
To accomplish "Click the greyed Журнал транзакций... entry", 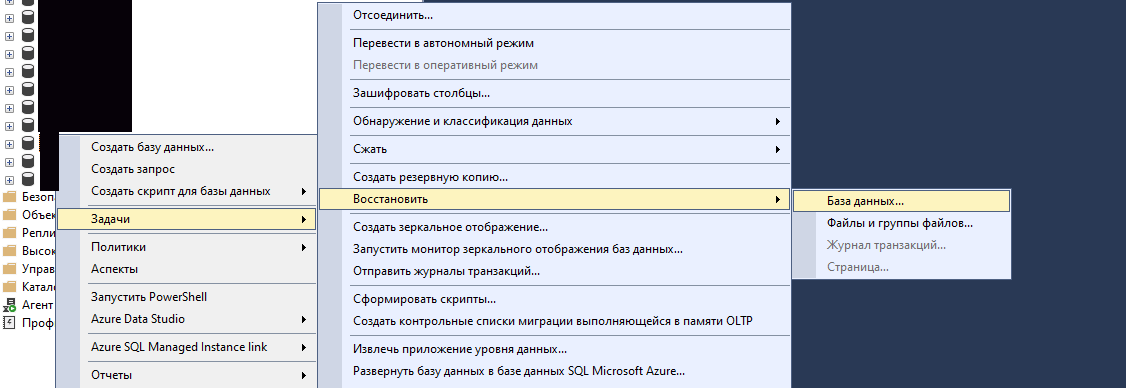I will 901,245.
